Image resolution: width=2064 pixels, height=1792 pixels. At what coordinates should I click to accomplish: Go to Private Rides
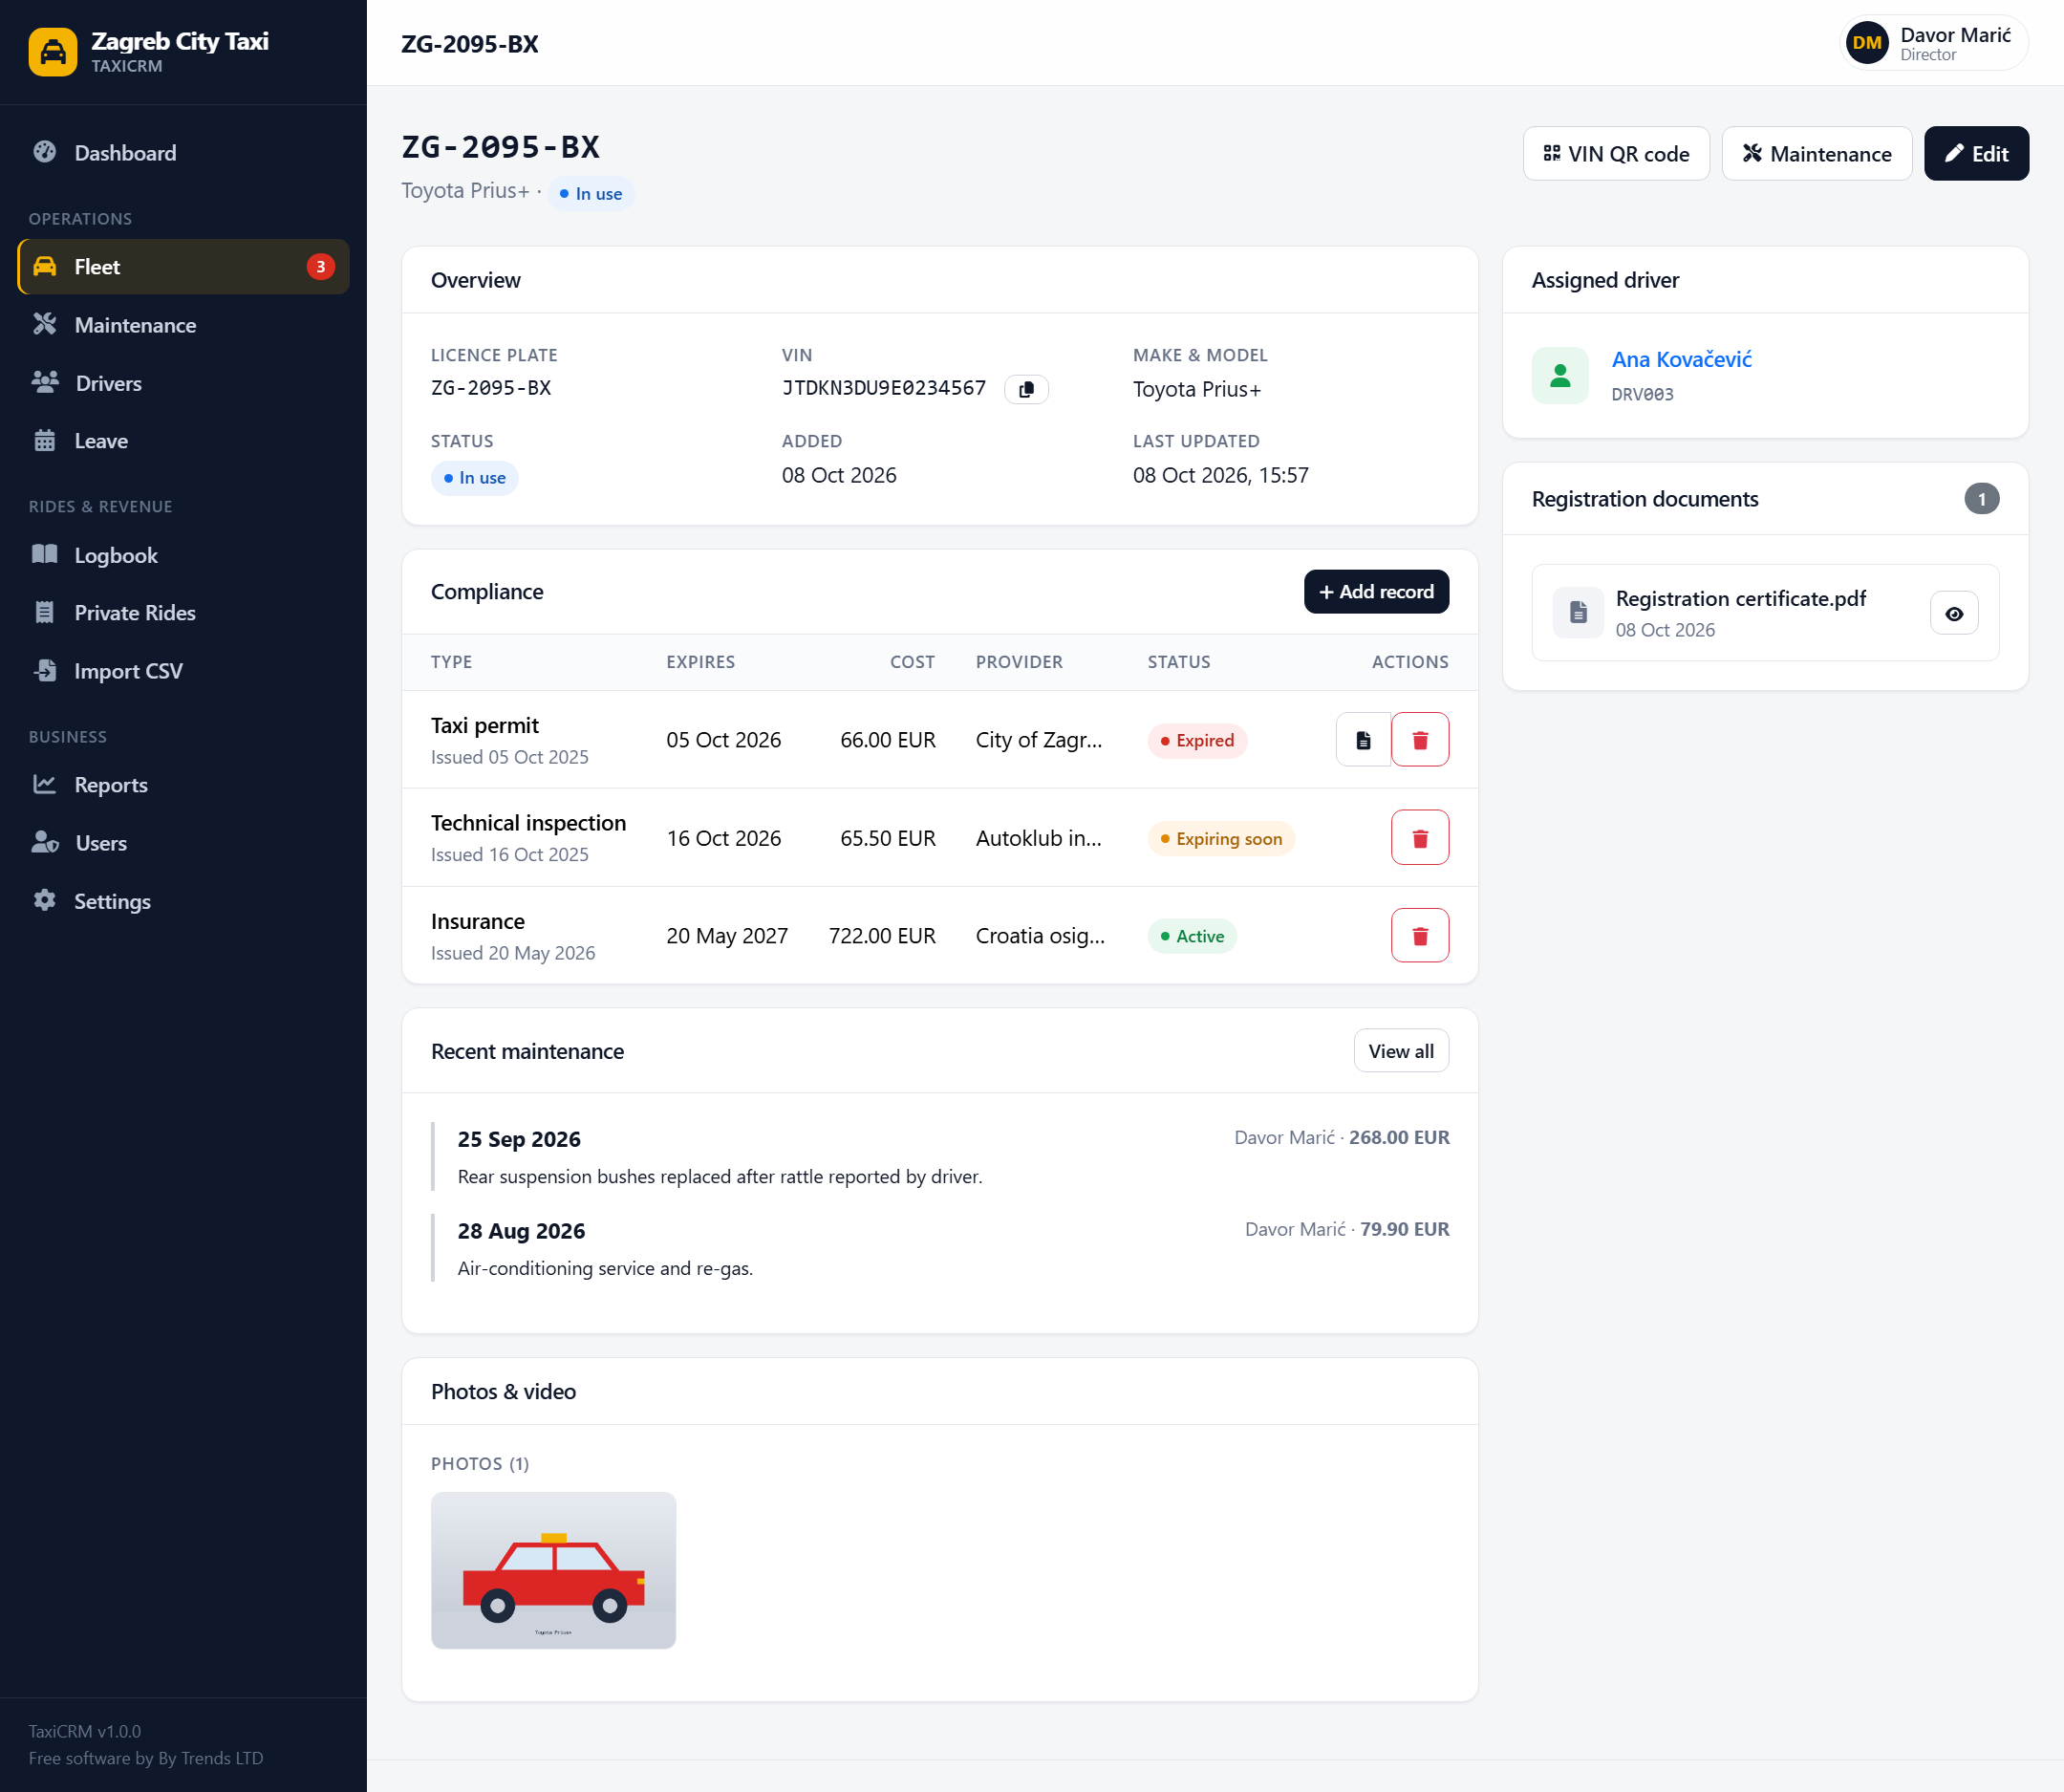(x=183, y=613)
